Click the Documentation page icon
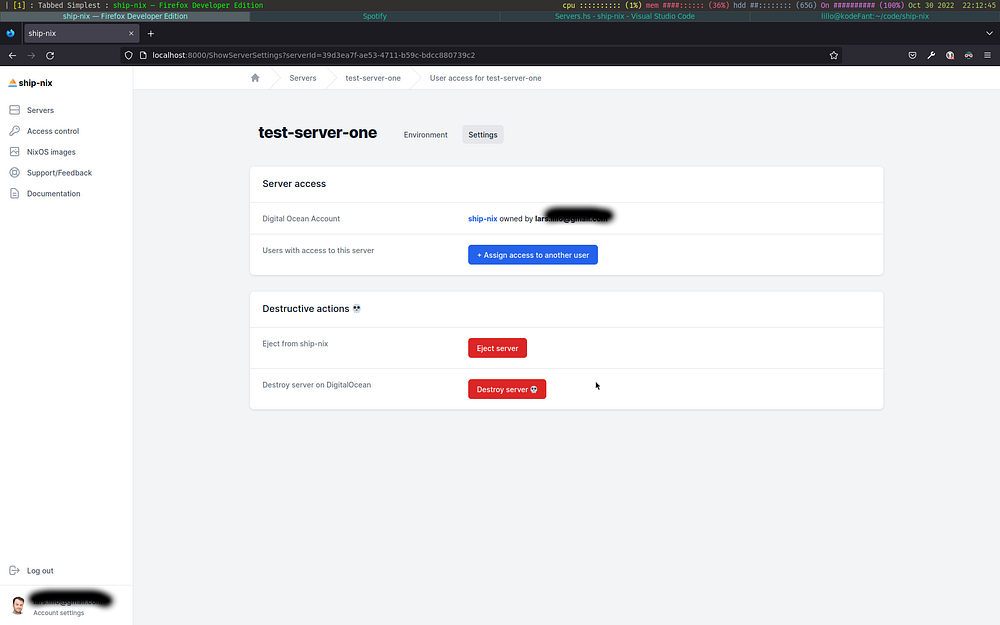This screenshot has width=1000, height=625. 15,193
